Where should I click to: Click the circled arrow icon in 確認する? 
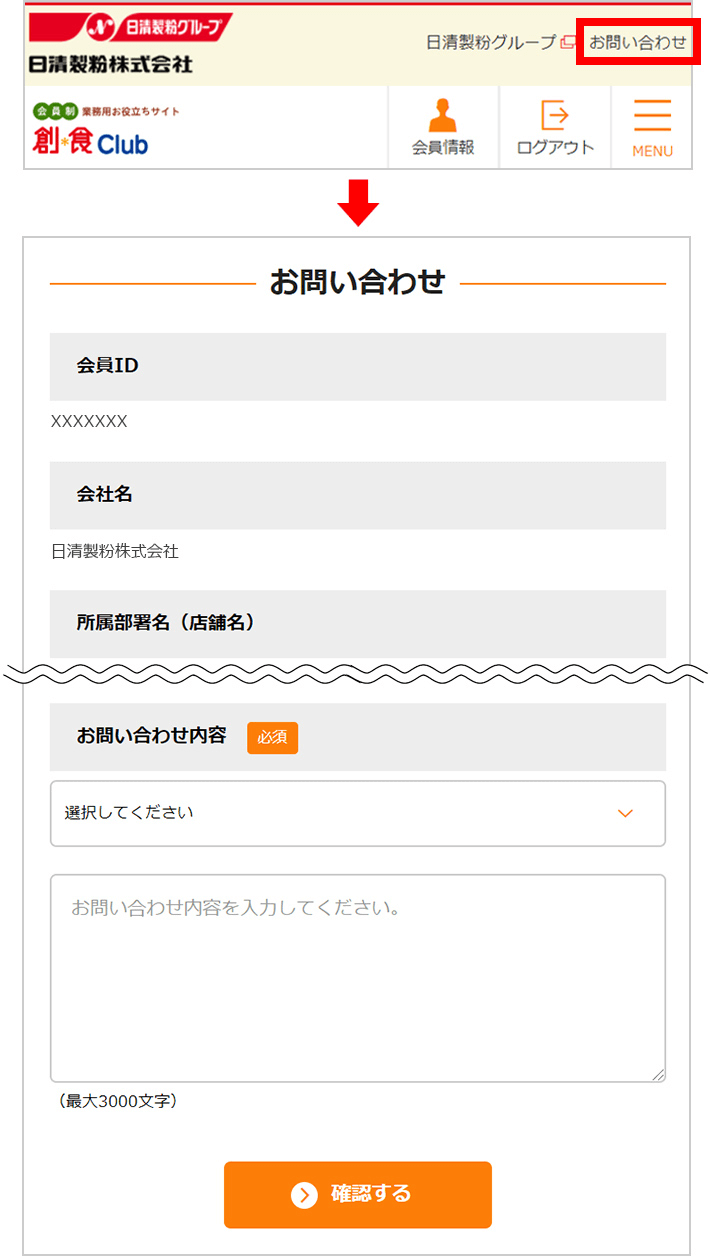coord(304,1194)
